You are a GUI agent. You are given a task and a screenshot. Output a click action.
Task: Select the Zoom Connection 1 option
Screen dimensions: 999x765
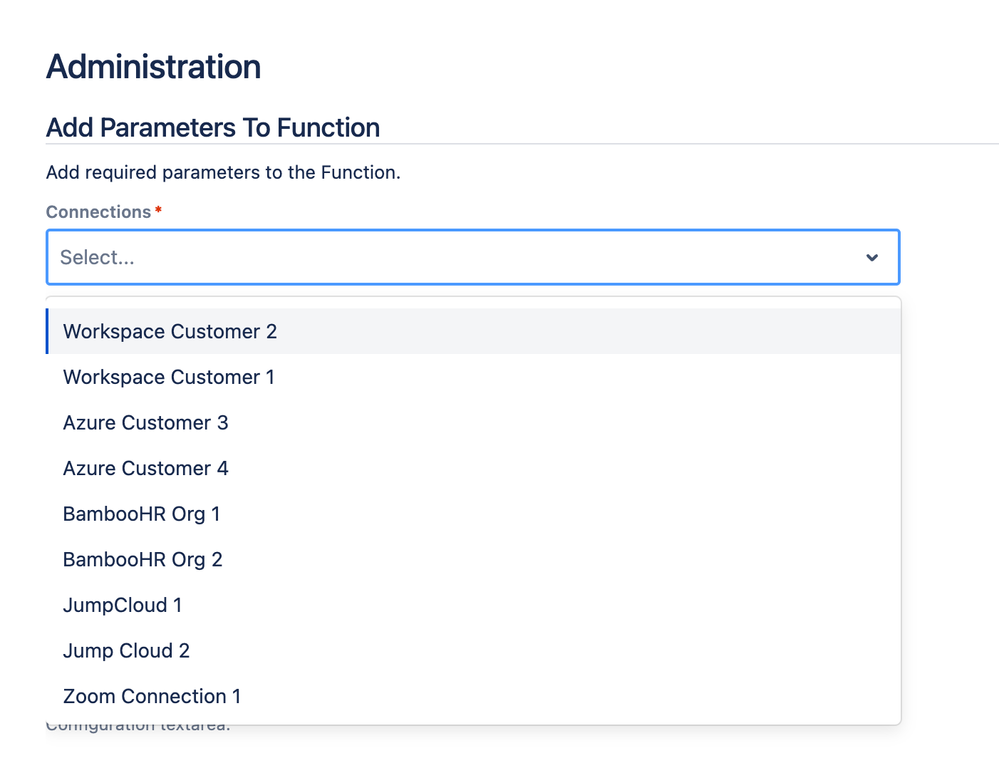pos(151,696)
